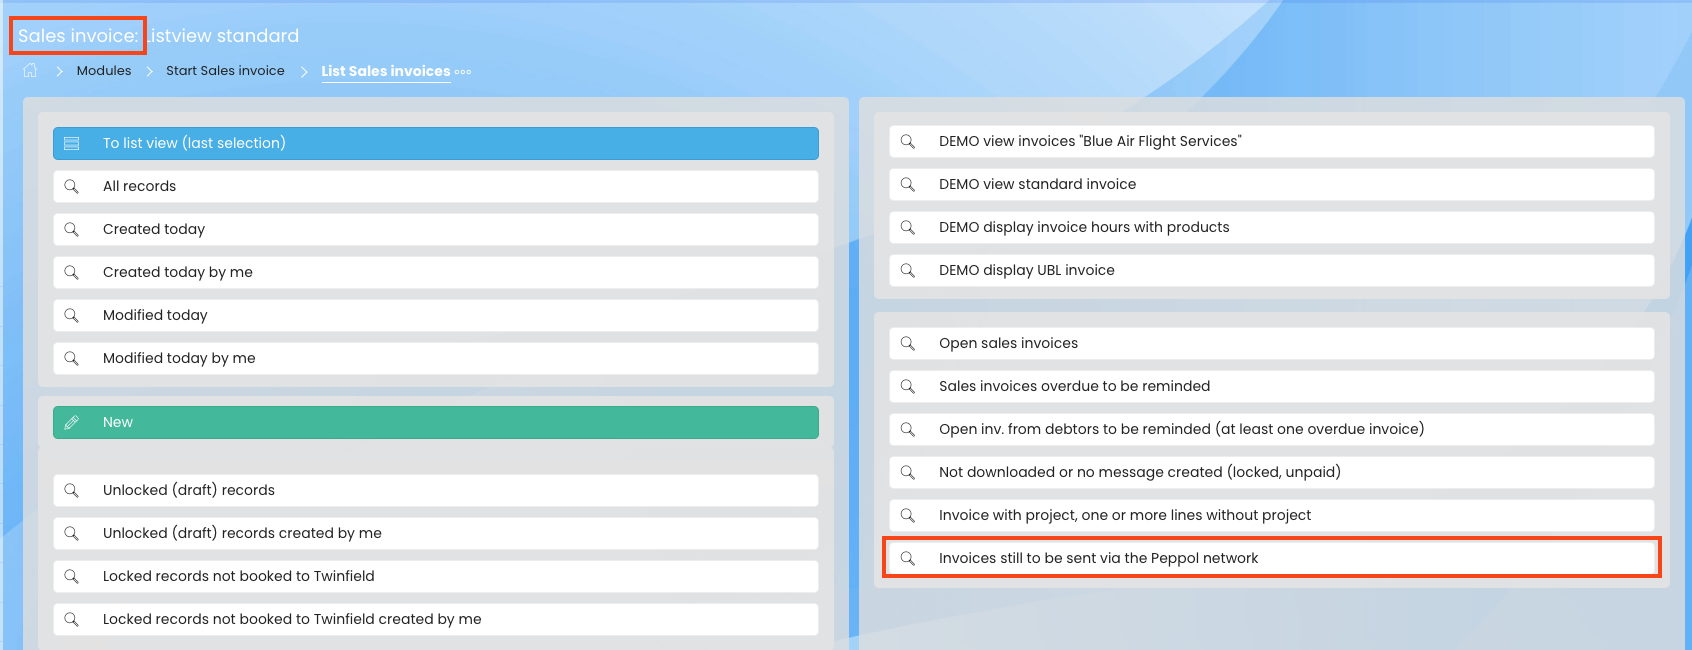Go to Start Sales invoice breadcrumb
This screenshot has width=1692, height=650.
click(225, 71)
